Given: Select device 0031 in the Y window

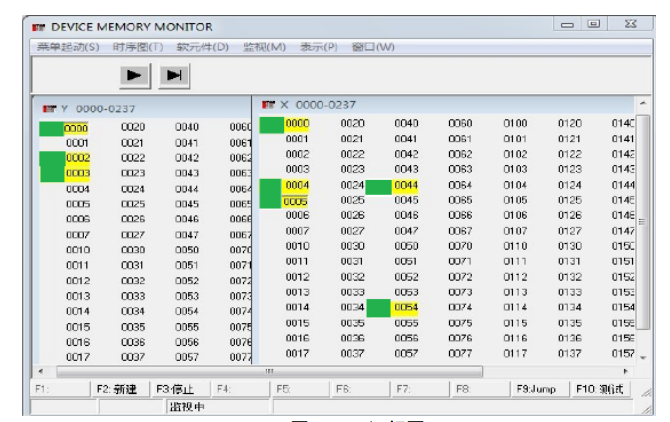Looking at the screenshot, I should click(x=132, y=265).
